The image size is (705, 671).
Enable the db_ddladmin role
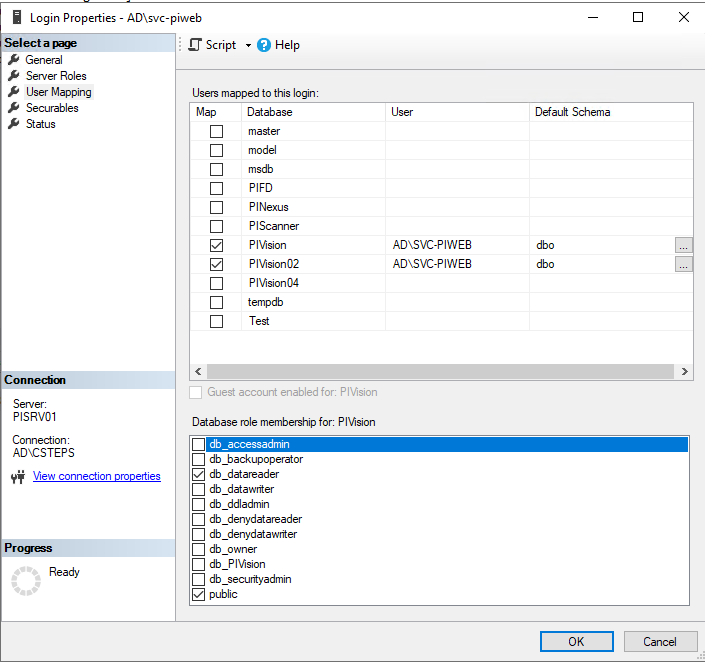pos(198,504)
